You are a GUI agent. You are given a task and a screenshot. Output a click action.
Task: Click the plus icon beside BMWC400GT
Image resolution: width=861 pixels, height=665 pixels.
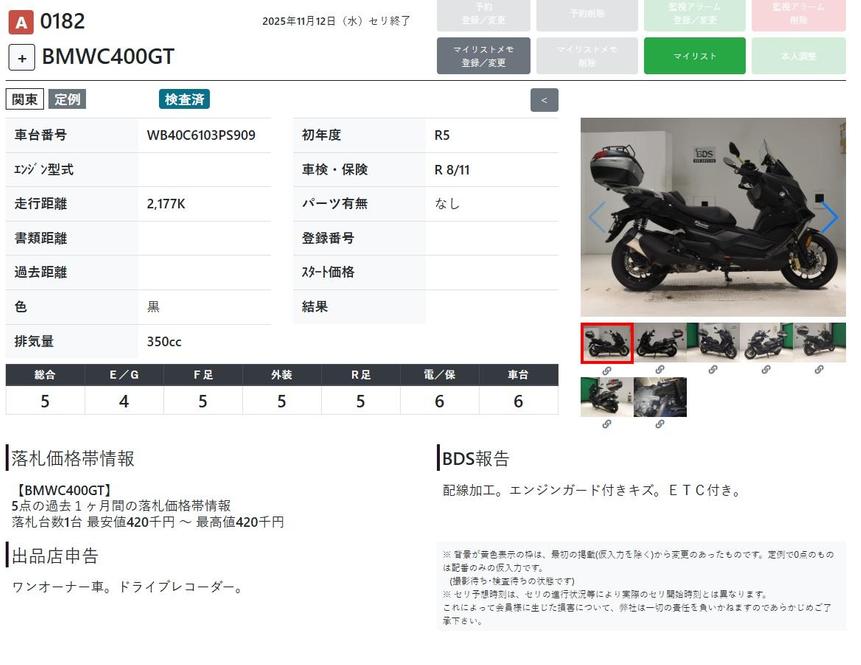coord(22,57)
